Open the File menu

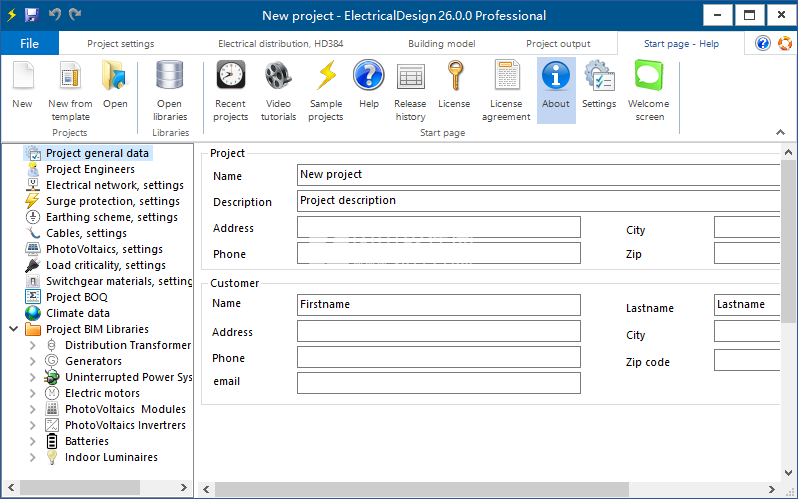point(29,43)
